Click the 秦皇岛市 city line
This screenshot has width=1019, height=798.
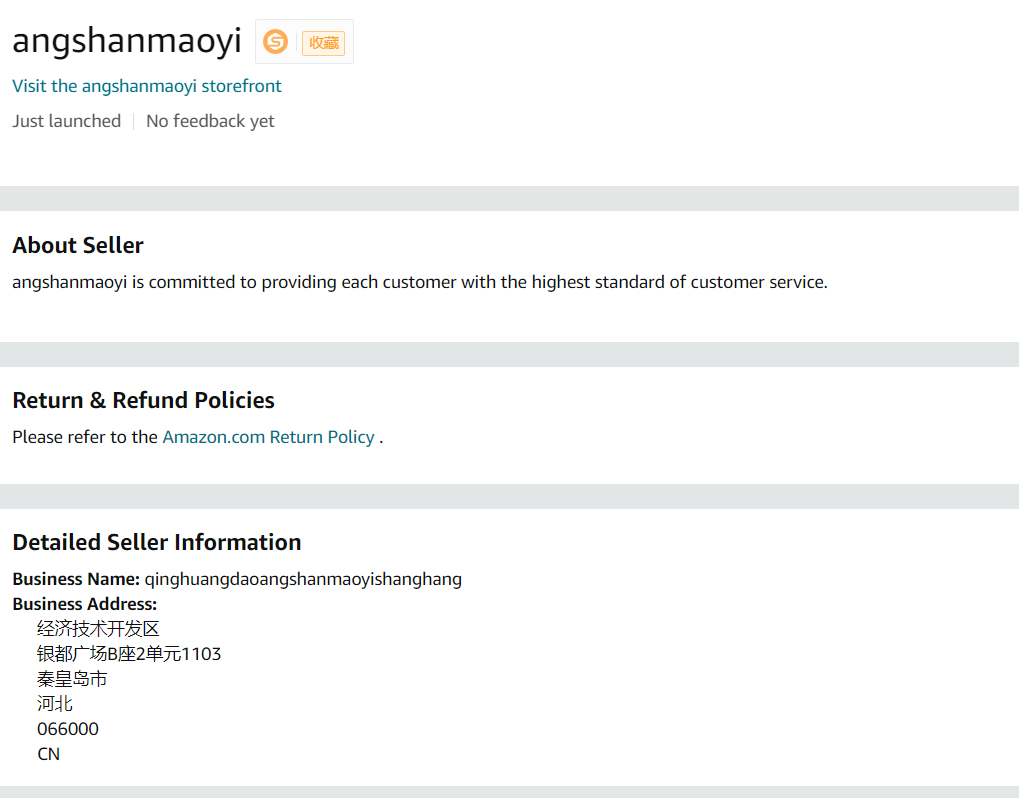tap(72, 679)
